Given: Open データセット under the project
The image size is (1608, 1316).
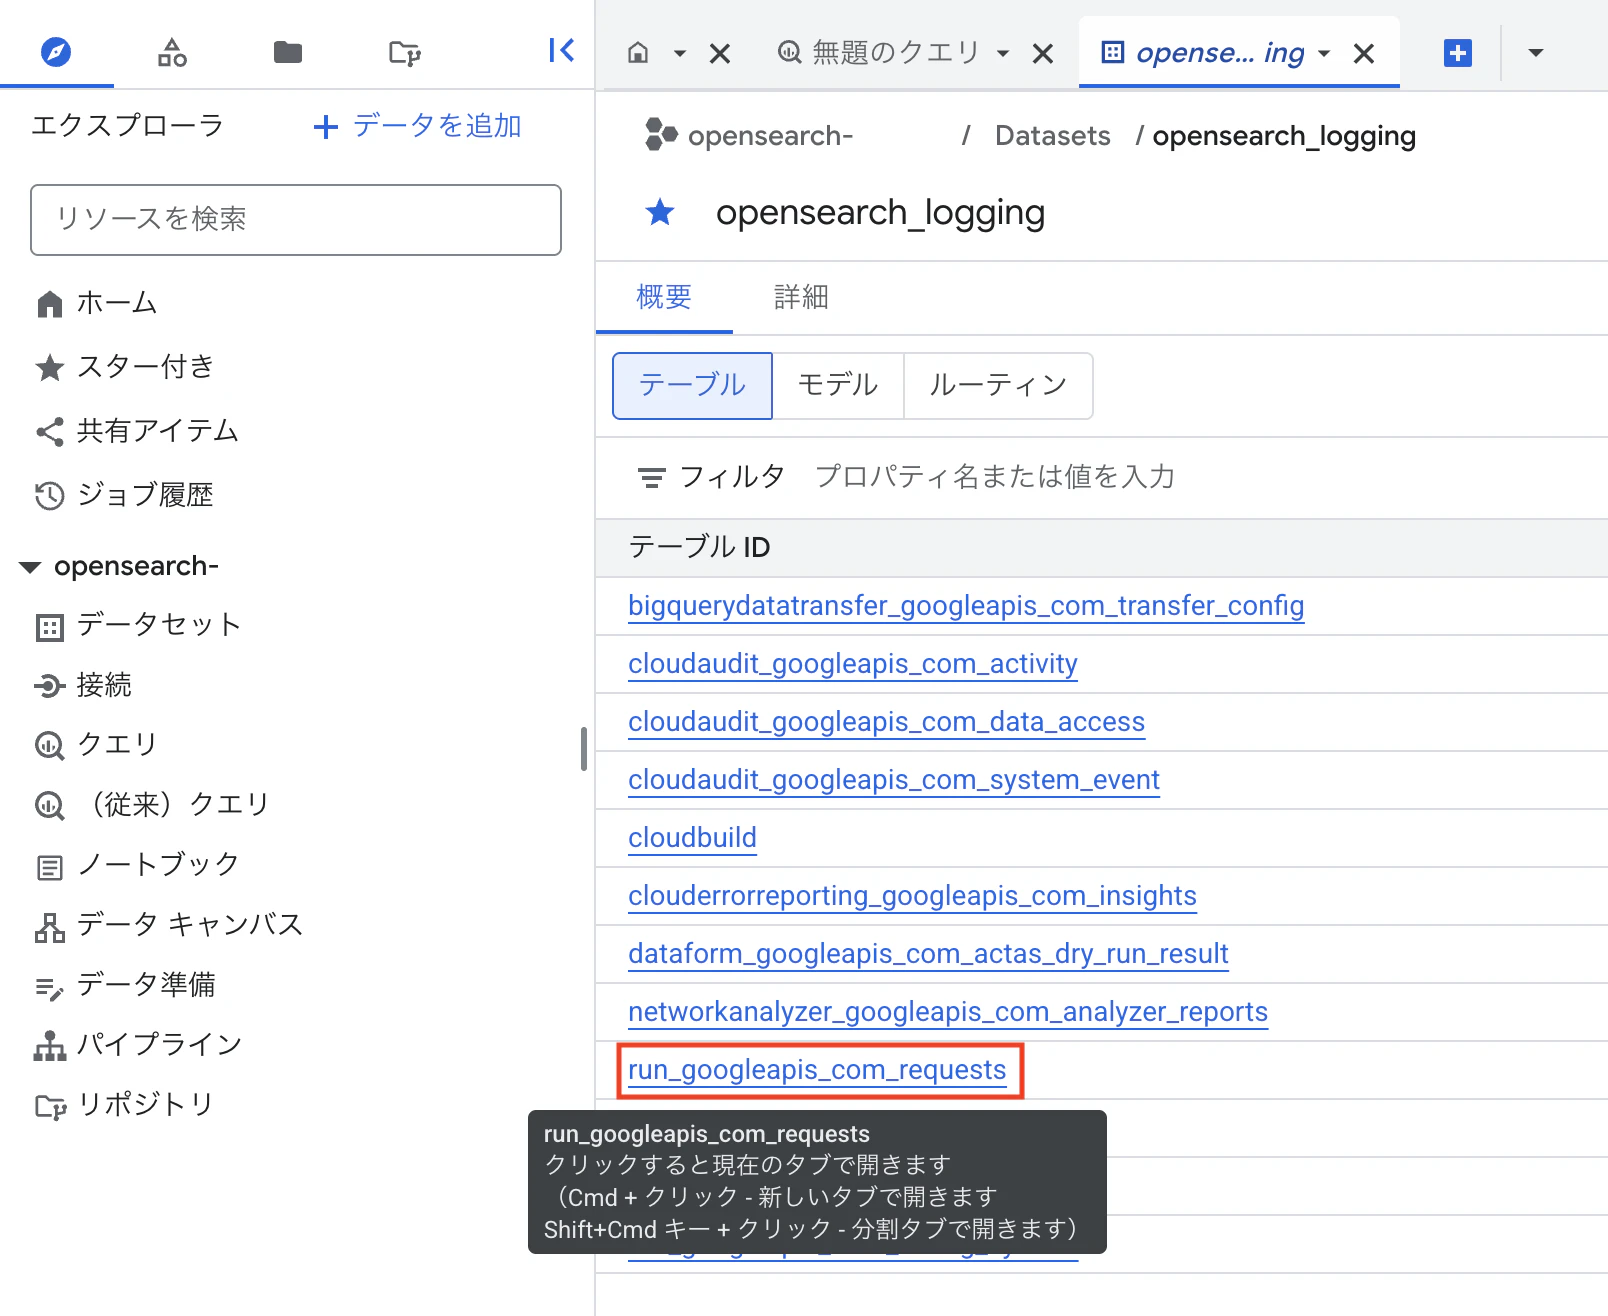Looking at the screenshot, I should (x=138, y=625).
